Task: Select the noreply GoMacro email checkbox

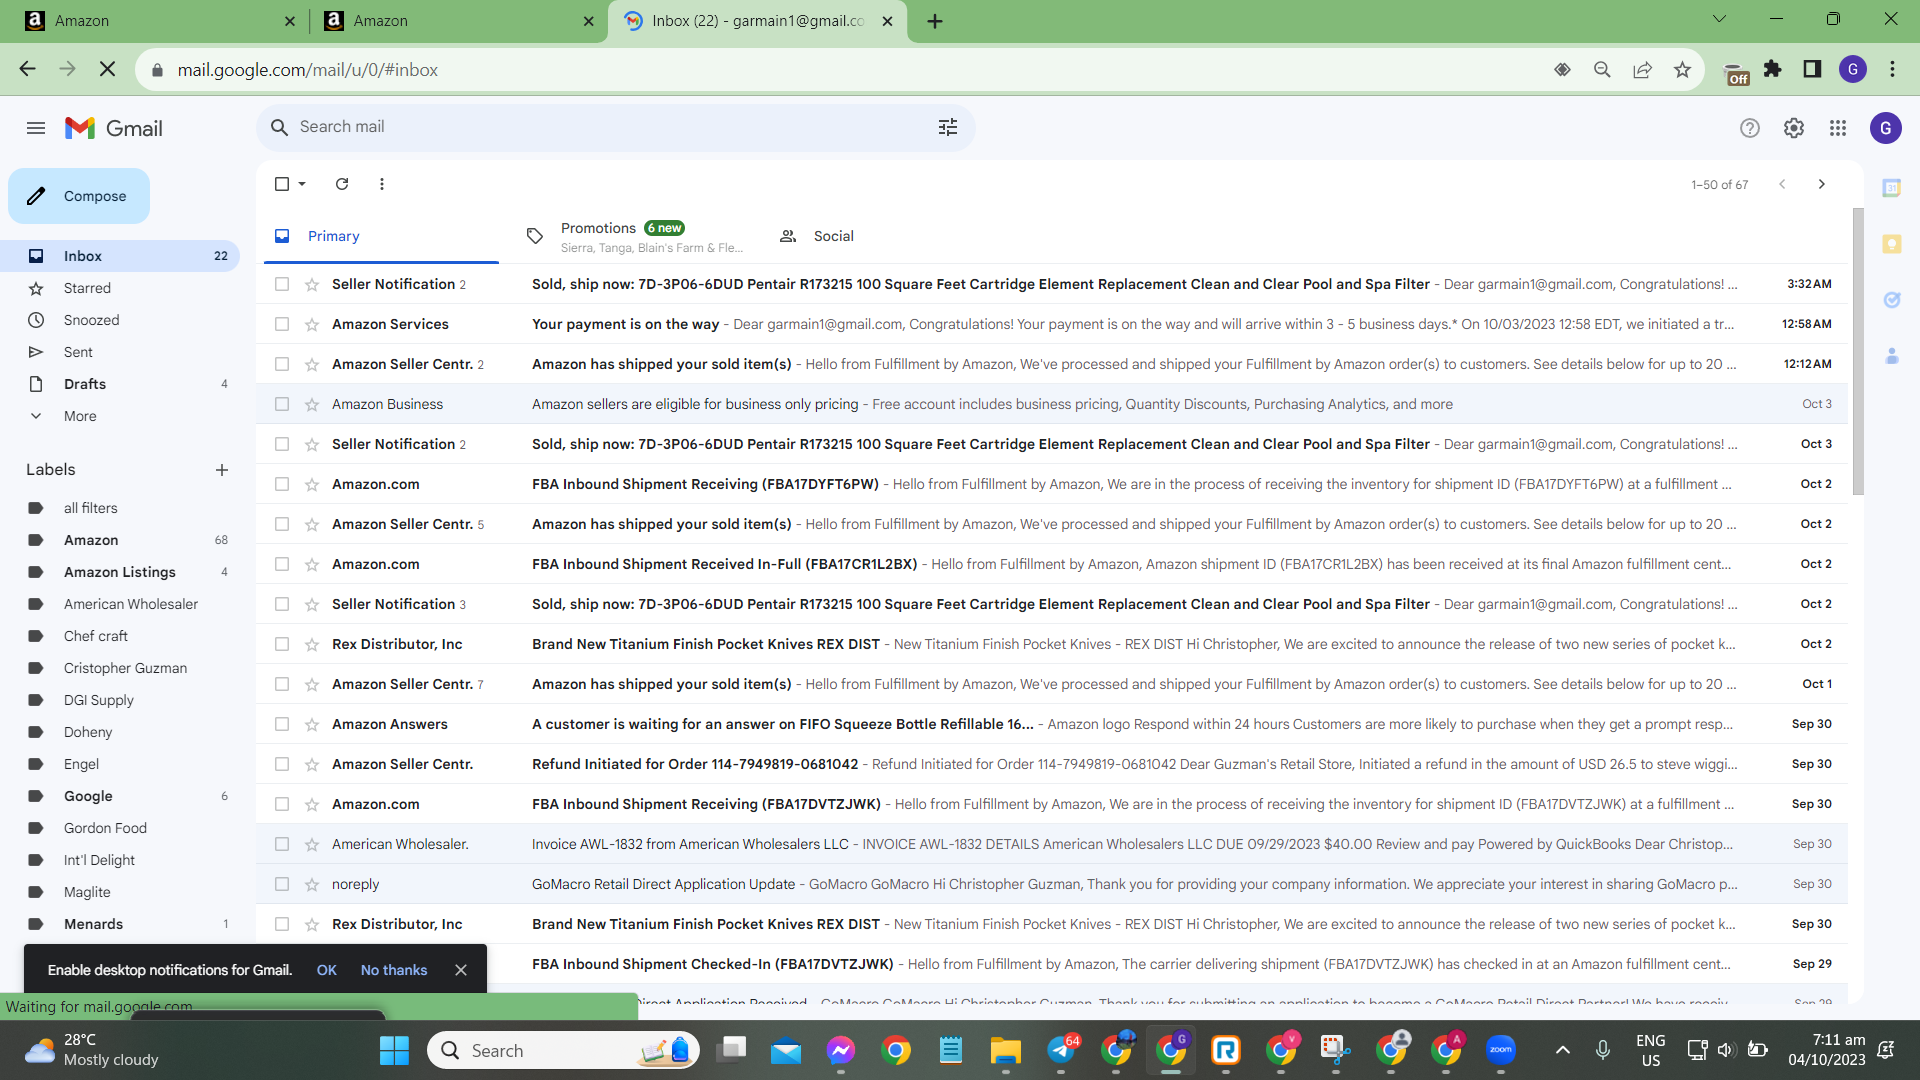Action: pos(282,884)
